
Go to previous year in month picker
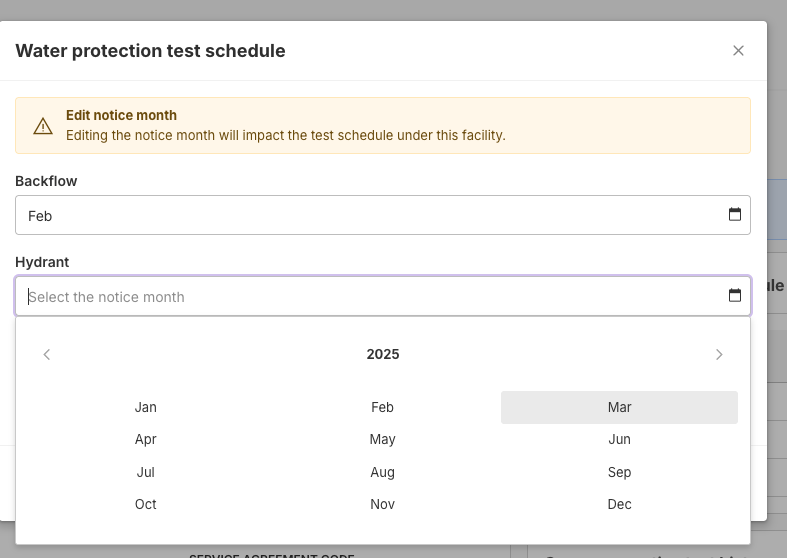pyautogui.click(x=47, y=354)
